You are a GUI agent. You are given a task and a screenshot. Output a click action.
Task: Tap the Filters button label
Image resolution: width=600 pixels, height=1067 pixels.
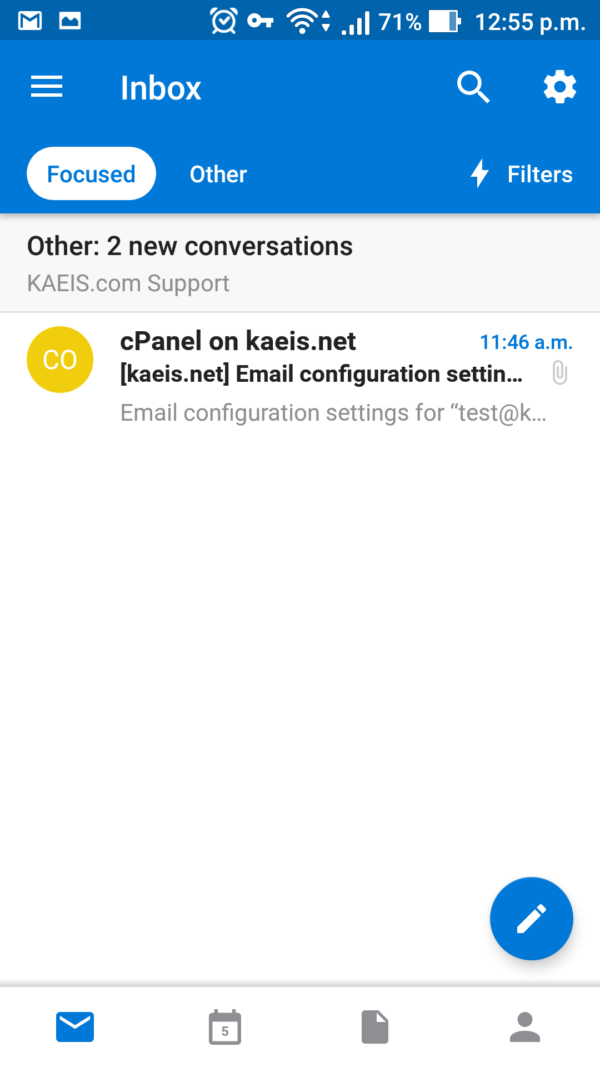[x=540, y=174]
